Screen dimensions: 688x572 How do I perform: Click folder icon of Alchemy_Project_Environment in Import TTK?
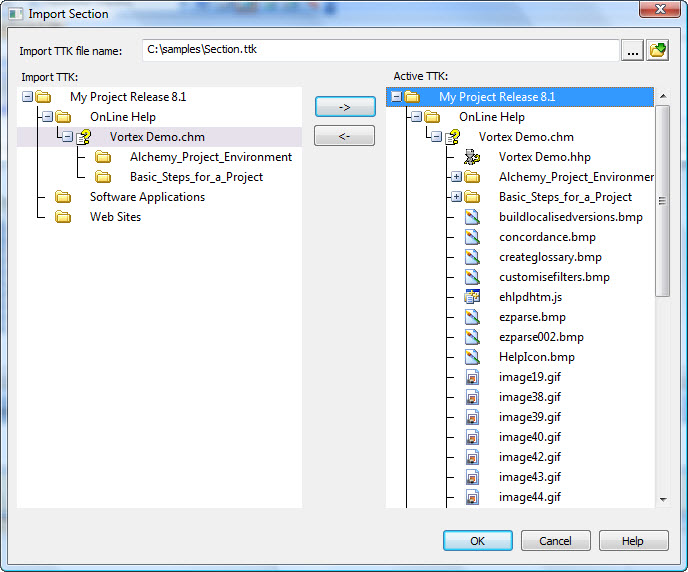(x=103, y=157)
